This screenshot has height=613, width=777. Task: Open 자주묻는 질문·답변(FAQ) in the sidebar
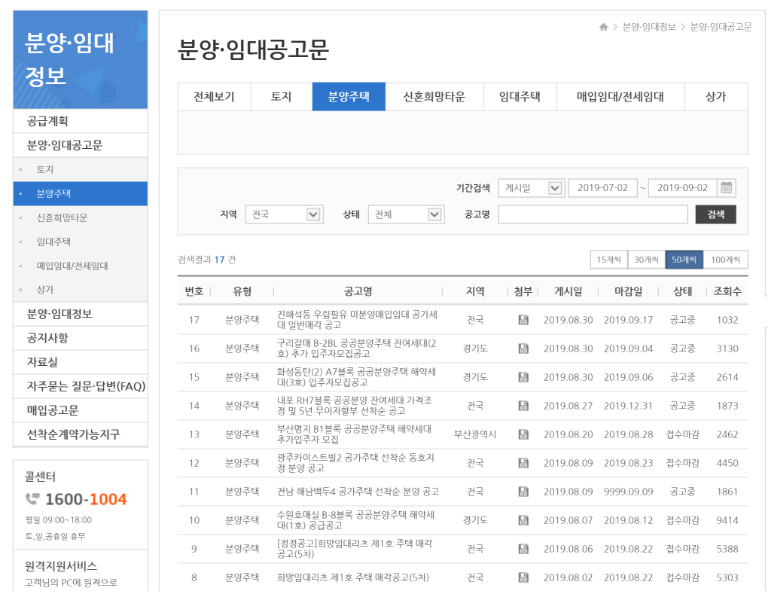[80, 386]
